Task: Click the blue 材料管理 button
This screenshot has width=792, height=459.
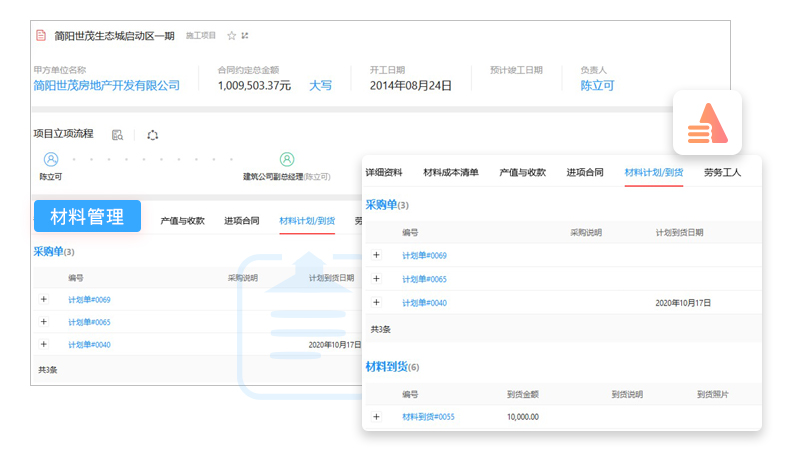Action: pos(87,216)
